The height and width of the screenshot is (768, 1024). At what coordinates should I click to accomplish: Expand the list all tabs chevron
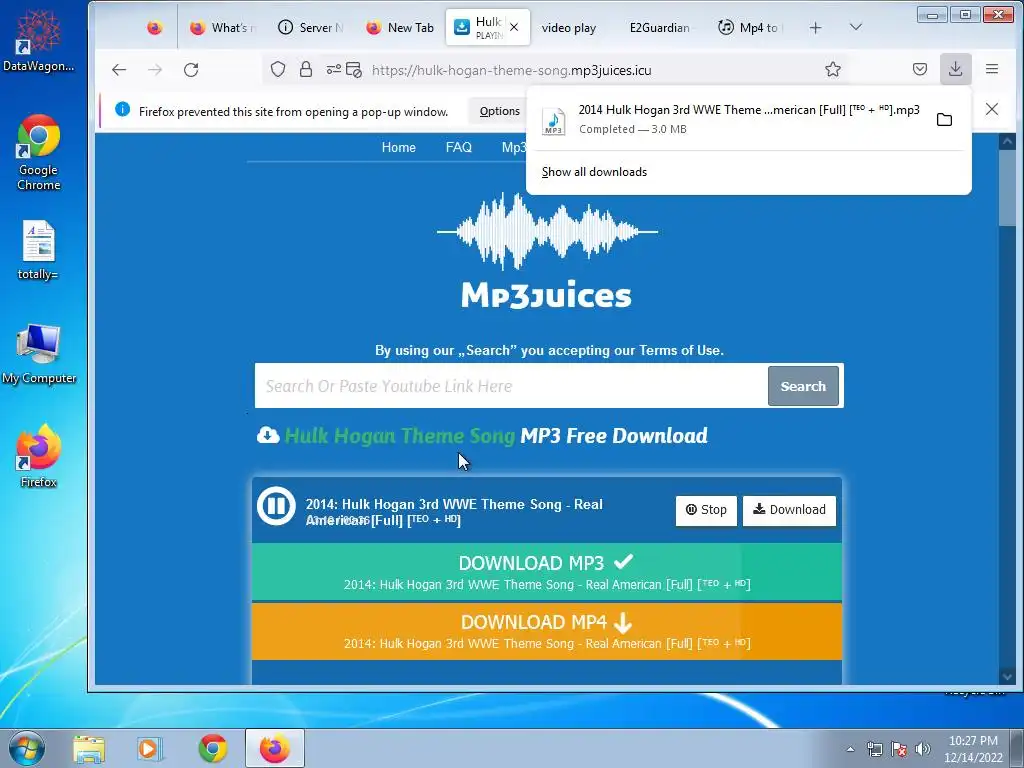point(856,27)
